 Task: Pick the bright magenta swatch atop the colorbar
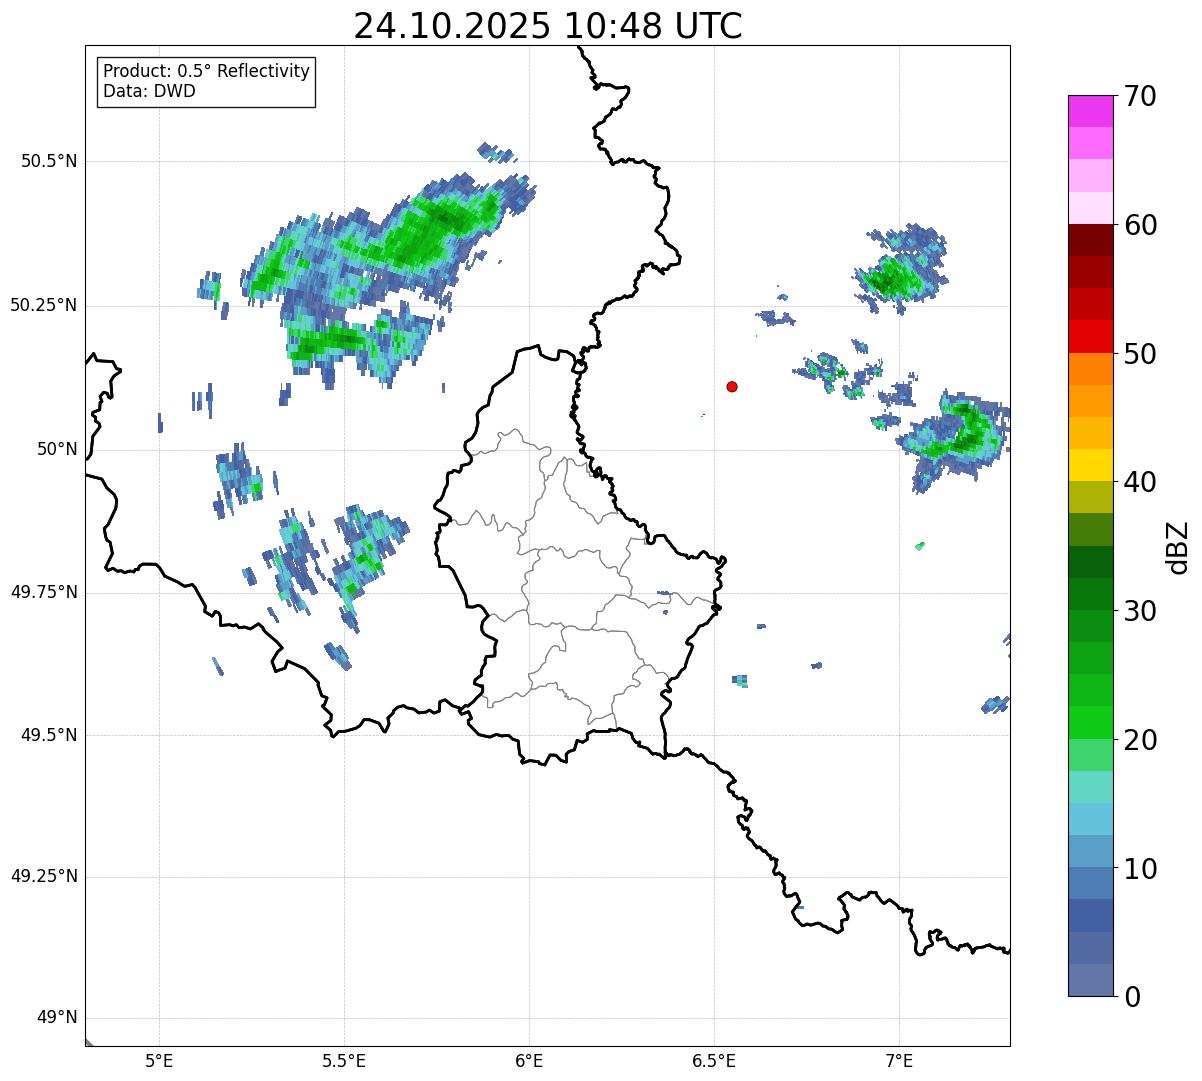click(x=1091, y=111)
